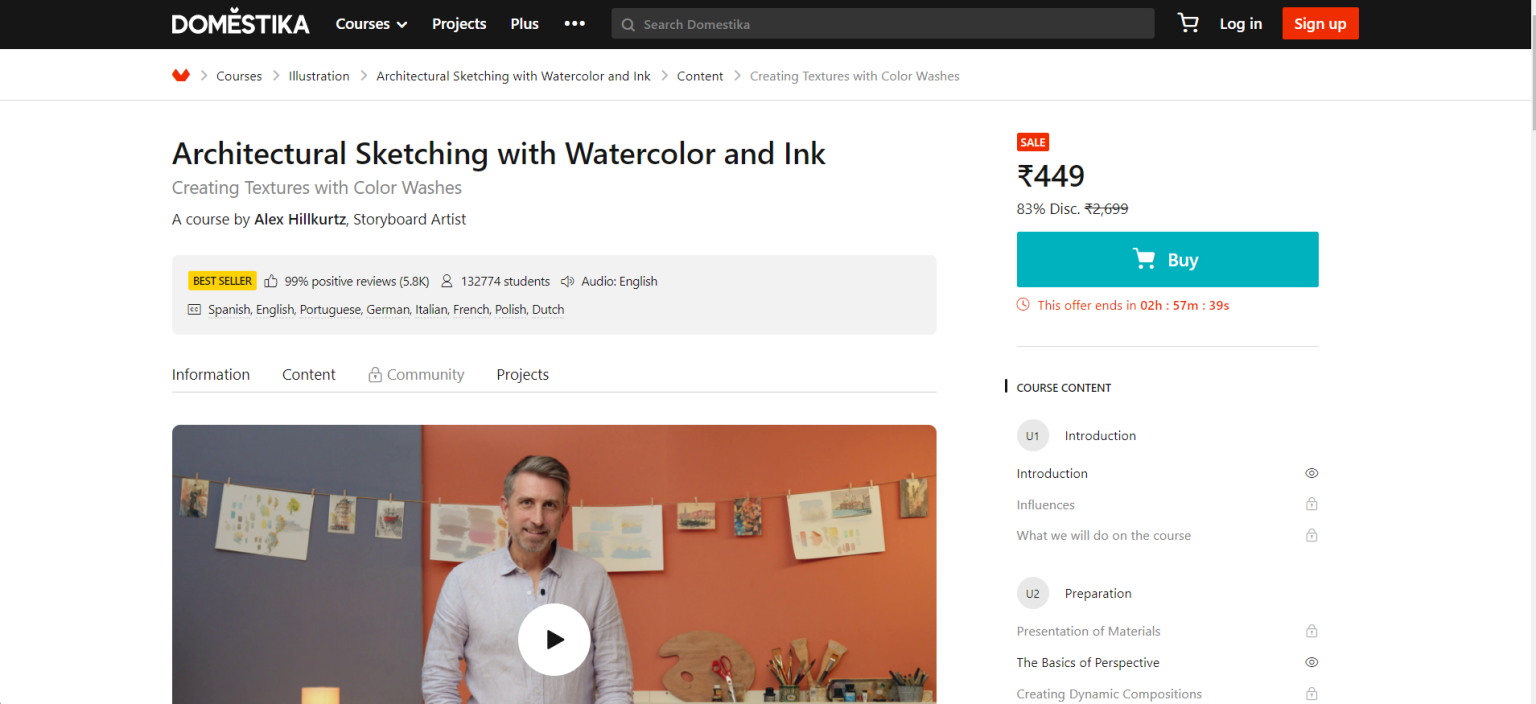The image size is (1536, 704).
Task: Expand the U1 Introduction unit
Action: tap(1033, 435)
